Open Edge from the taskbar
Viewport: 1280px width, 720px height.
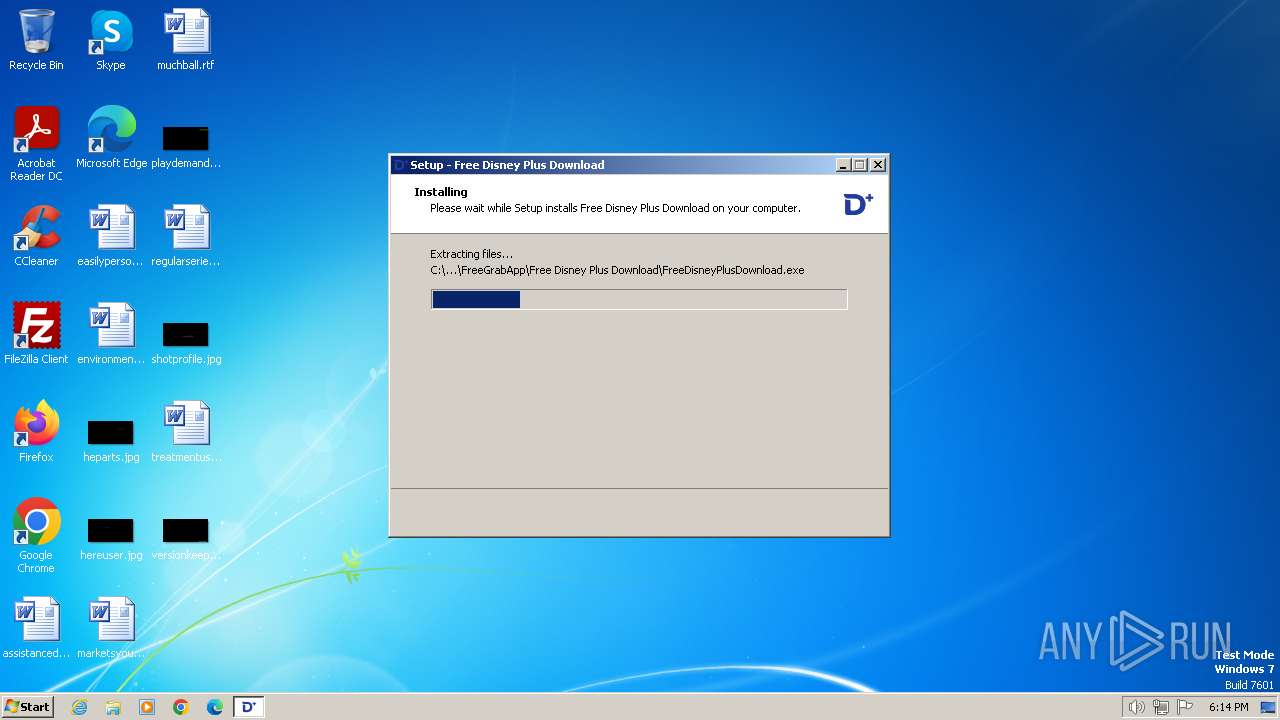(x=215, y=707)
